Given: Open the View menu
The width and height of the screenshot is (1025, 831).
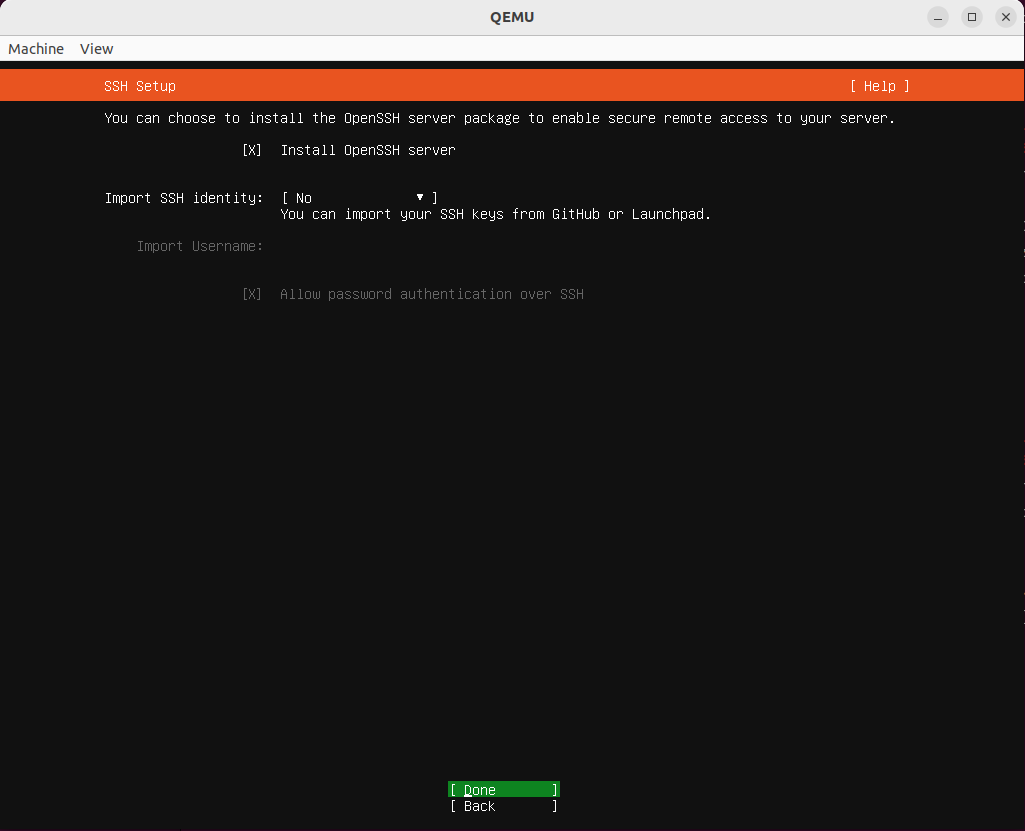Looking at the screenshot, I should click(x=97, y=49).
